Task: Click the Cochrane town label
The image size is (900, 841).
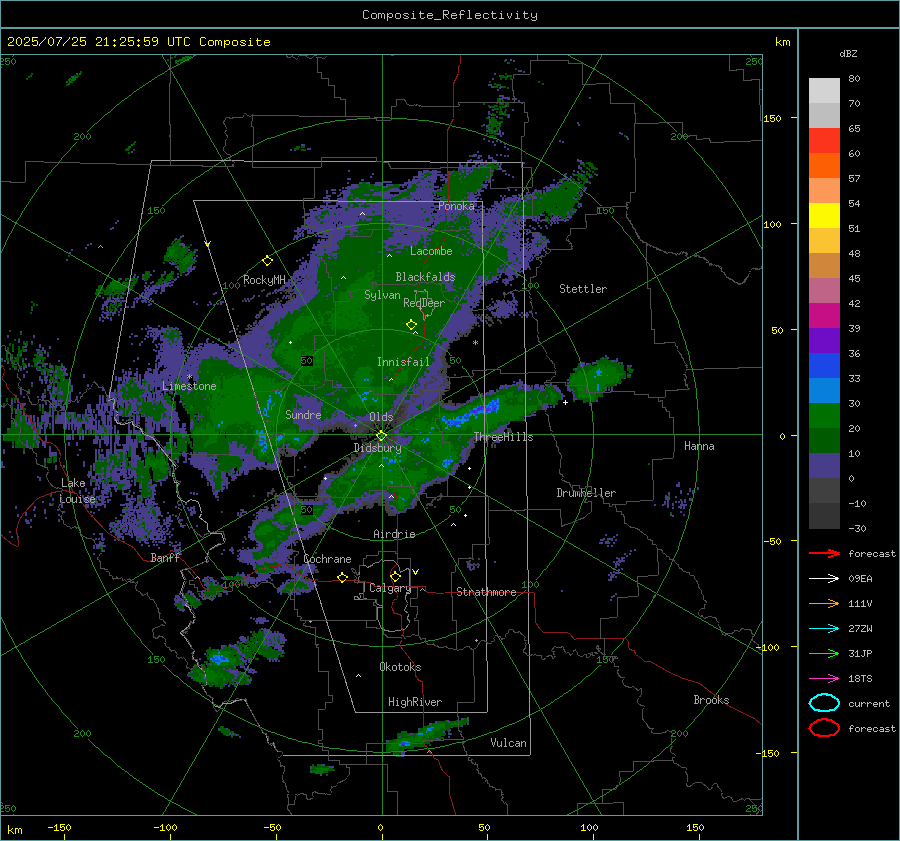Action: click(327, 559)
